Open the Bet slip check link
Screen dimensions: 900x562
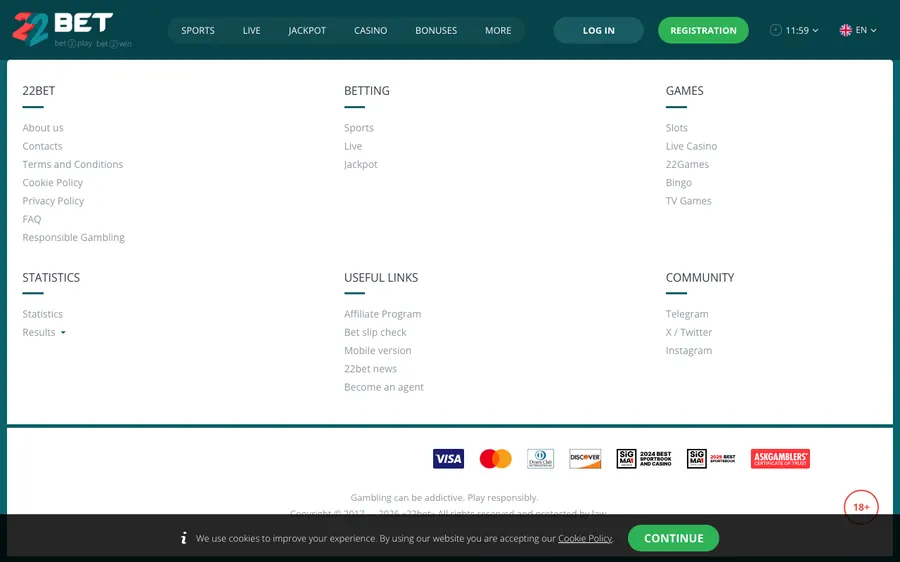coord(375,332)
